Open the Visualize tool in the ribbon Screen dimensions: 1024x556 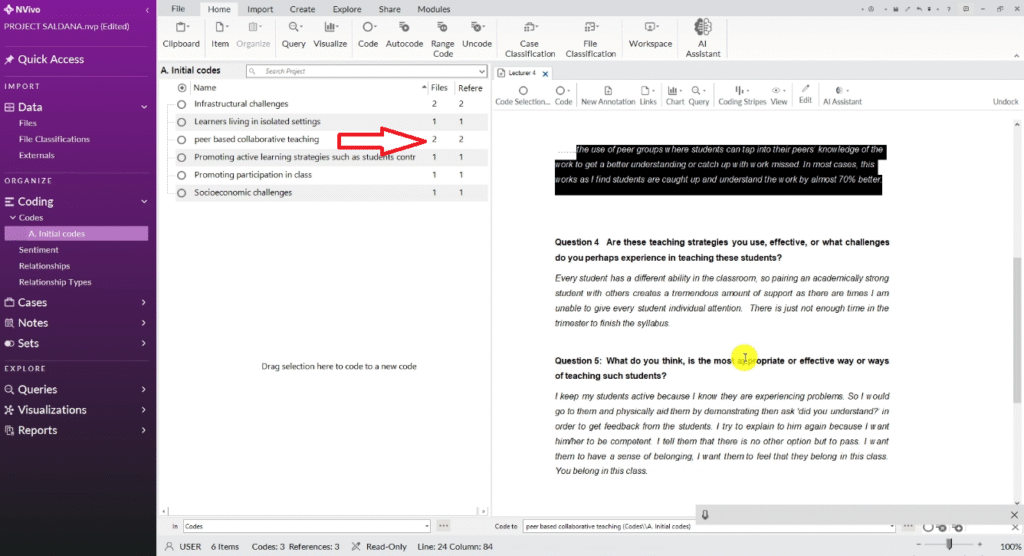(330, 33)
